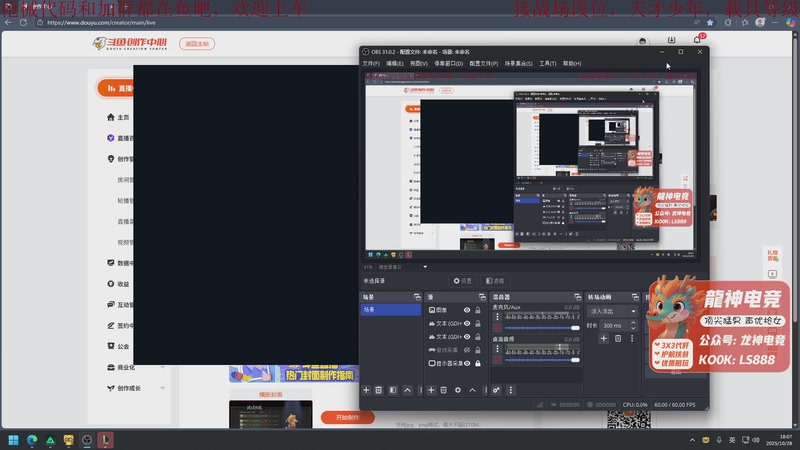Click 热门封面制作指南 banner
800x450 pixels.
[294, 374]
